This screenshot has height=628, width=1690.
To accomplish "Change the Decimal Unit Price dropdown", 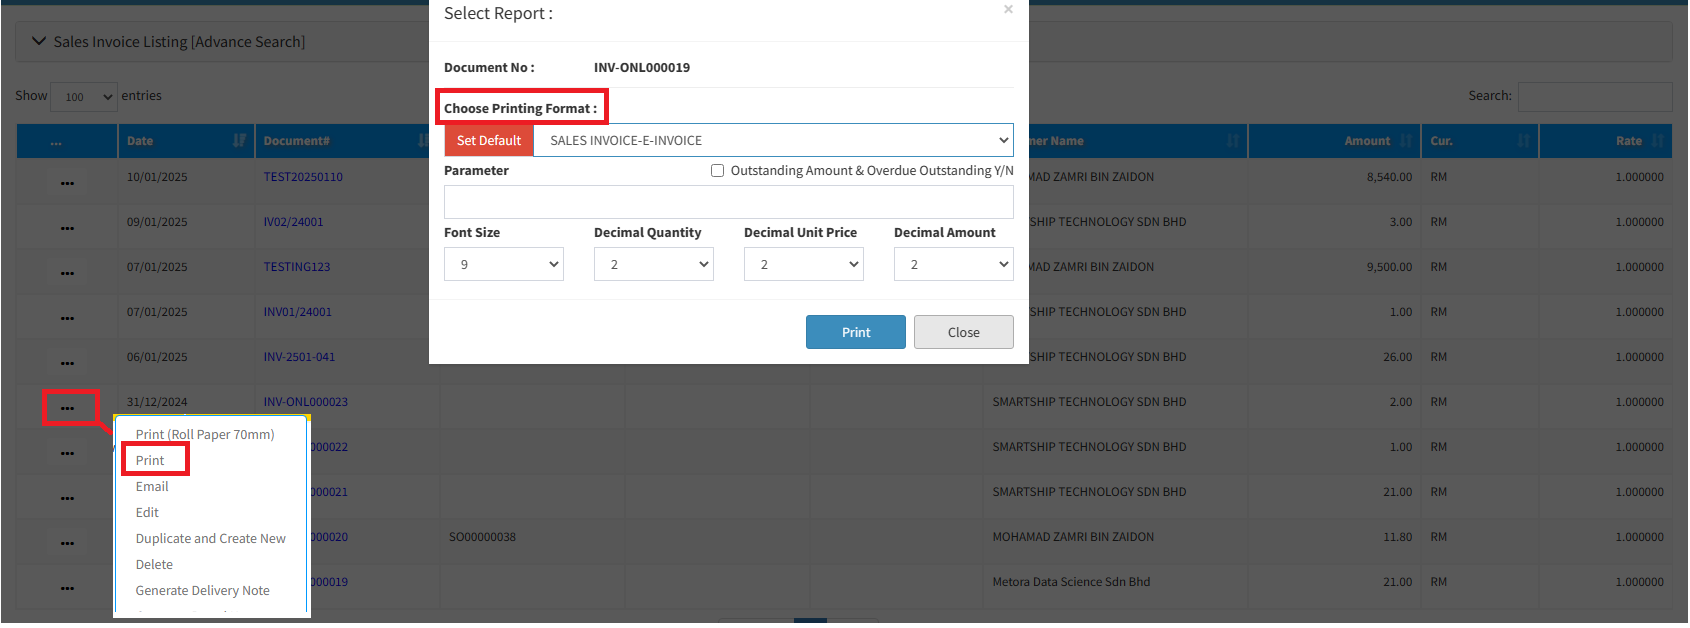I will [803, 265].
